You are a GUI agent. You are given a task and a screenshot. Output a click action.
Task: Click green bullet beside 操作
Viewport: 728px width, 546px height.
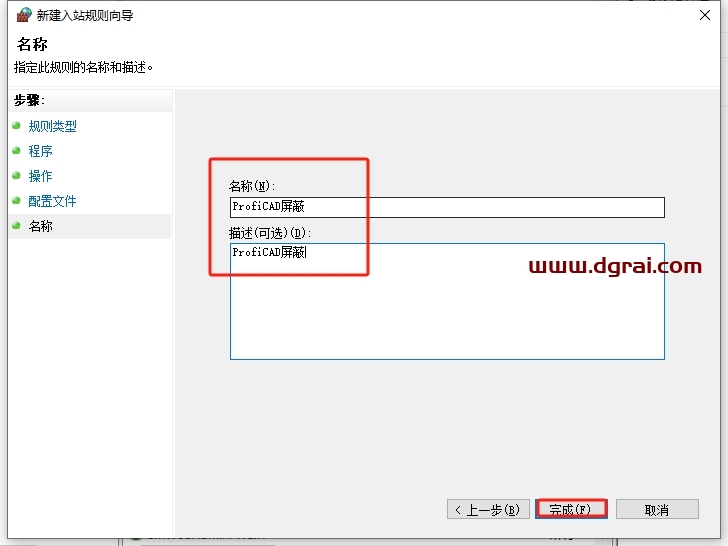coord(17,176)
